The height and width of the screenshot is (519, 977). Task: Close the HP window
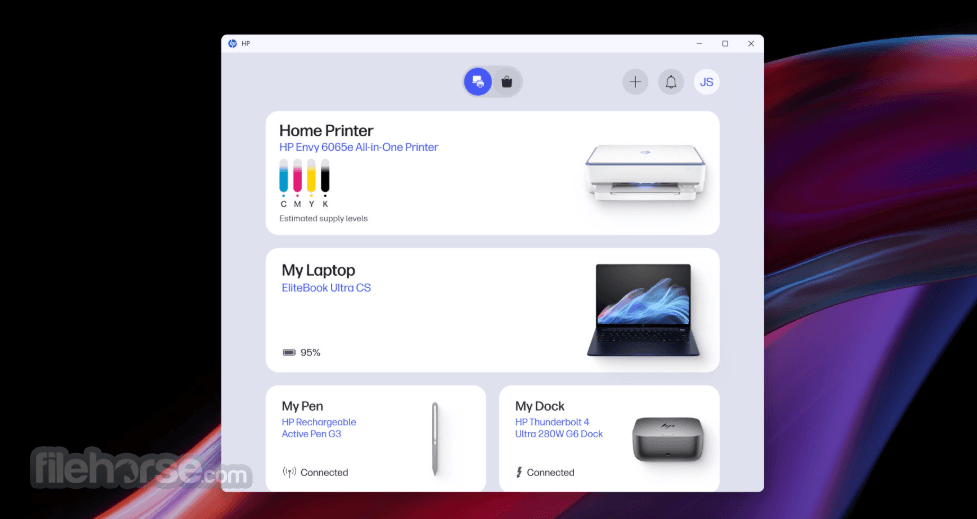tap(751, 44)
